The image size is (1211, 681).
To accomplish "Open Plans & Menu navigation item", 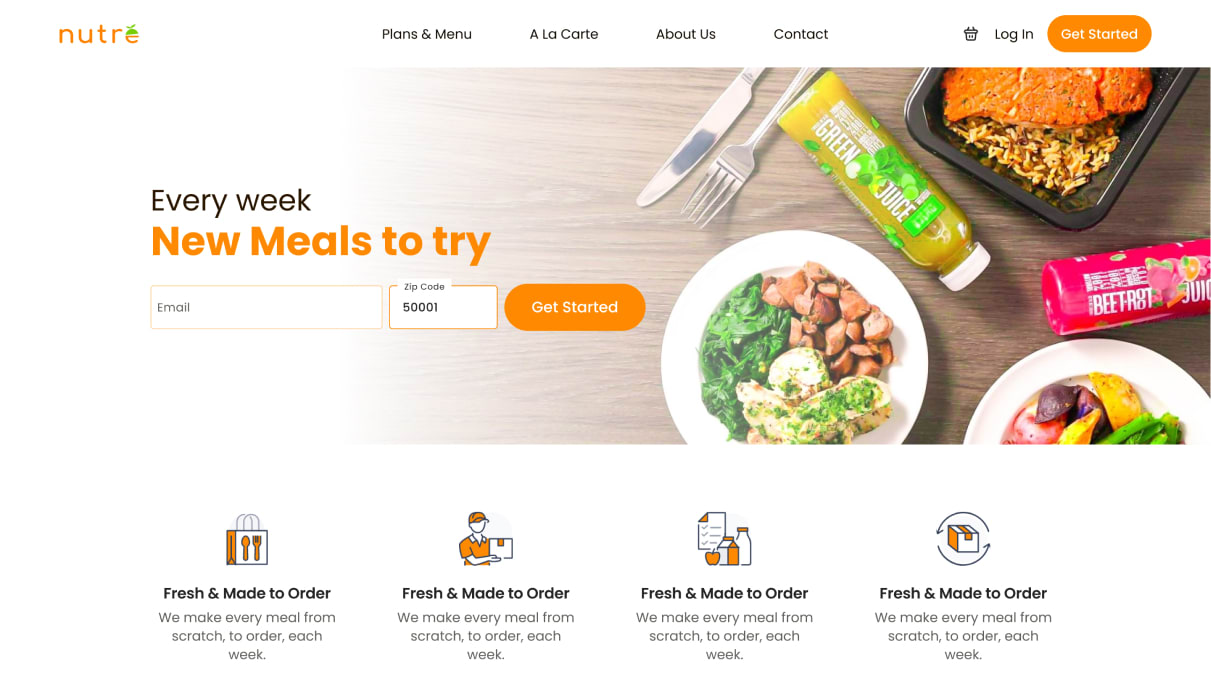I will (x=427, y=34).
